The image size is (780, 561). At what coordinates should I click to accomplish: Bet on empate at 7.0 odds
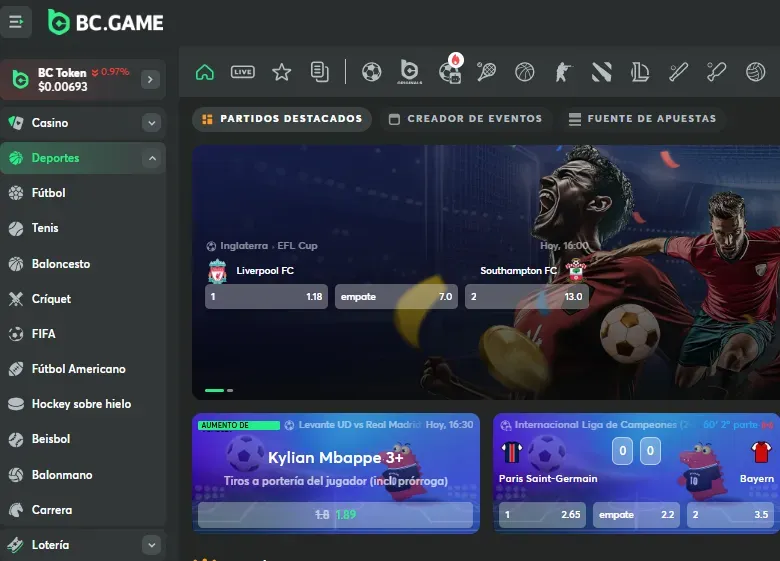tap(396, 297)
